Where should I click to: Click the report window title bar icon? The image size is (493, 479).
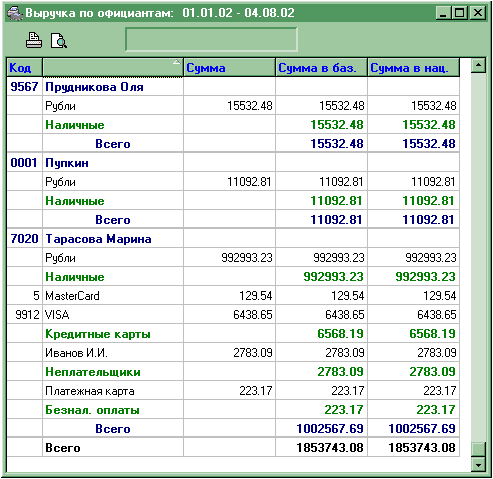click(x=15, y=13)
